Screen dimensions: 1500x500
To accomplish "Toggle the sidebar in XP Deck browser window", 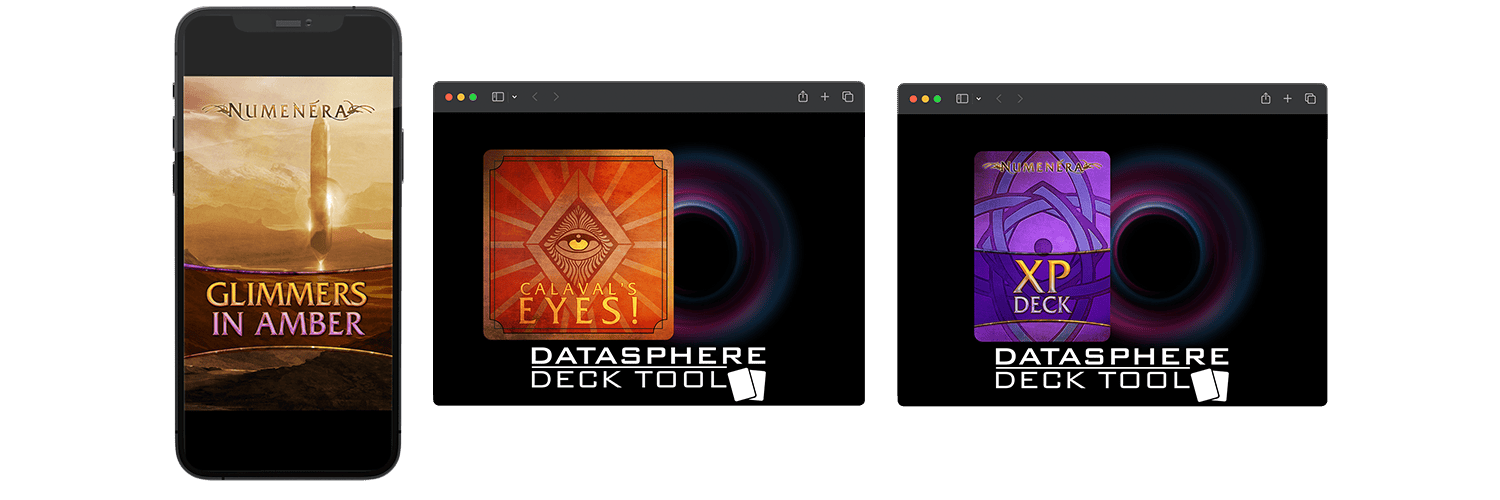I will click(962, 98).
